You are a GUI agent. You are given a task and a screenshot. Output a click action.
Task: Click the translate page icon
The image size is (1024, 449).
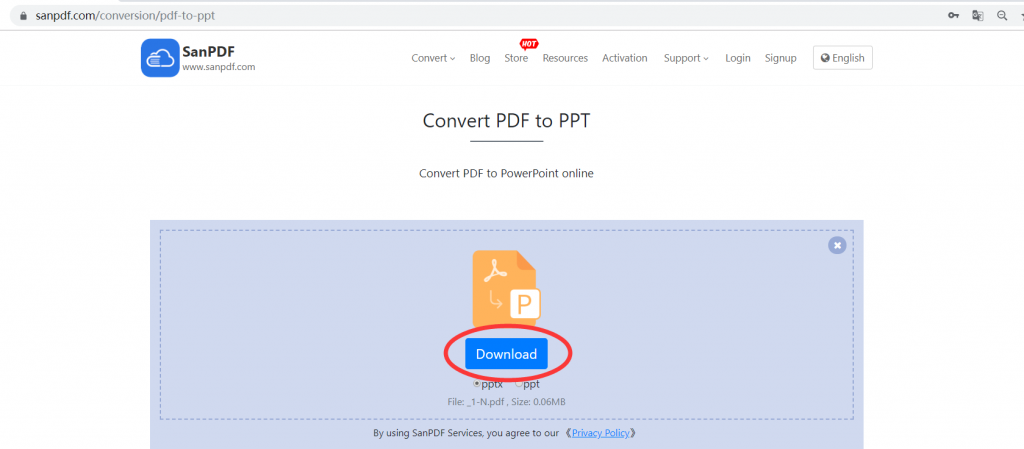tap(978, 16)
